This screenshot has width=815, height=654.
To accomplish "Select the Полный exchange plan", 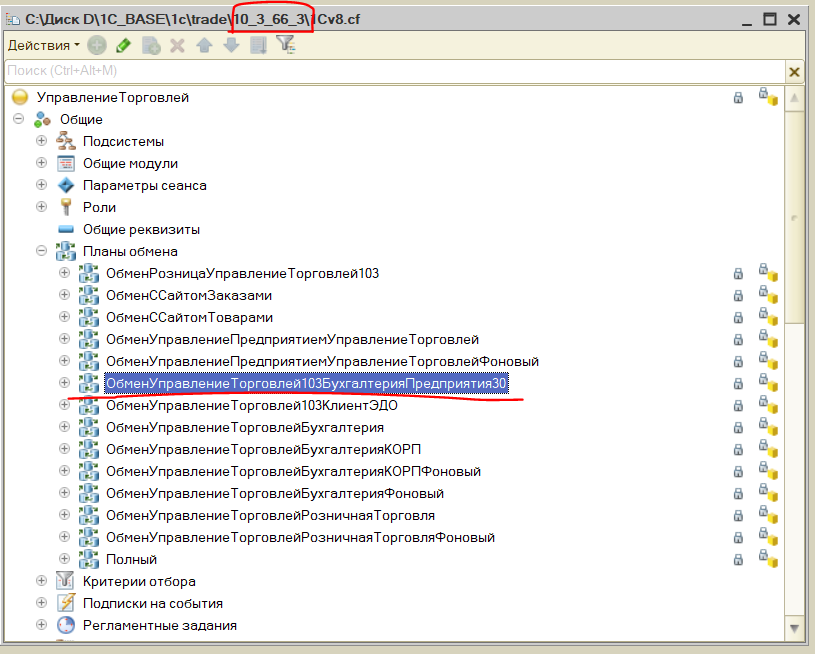I will pyautogui.click(x=131, y=559).
